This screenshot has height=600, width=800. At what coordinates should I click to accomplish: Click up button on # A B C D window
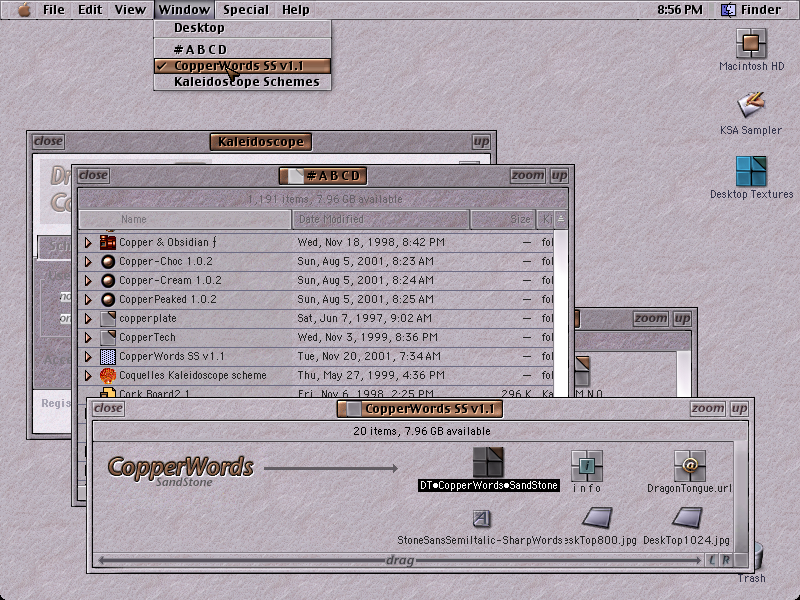pos(559,176)
